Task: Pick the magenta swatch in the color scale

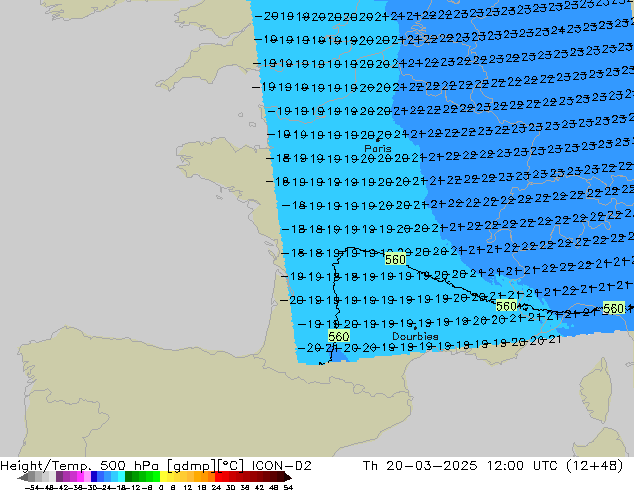Action: point(80,476)
